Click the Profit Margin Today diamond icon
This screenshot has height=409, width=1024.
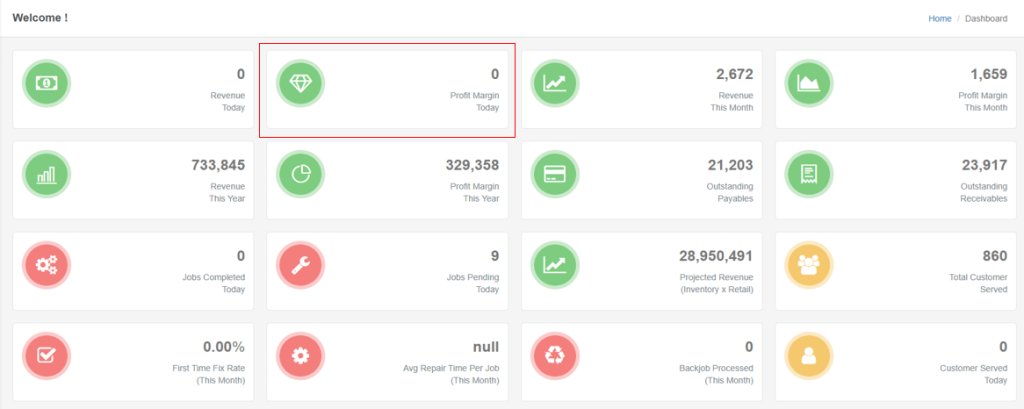tap(301, 83)
